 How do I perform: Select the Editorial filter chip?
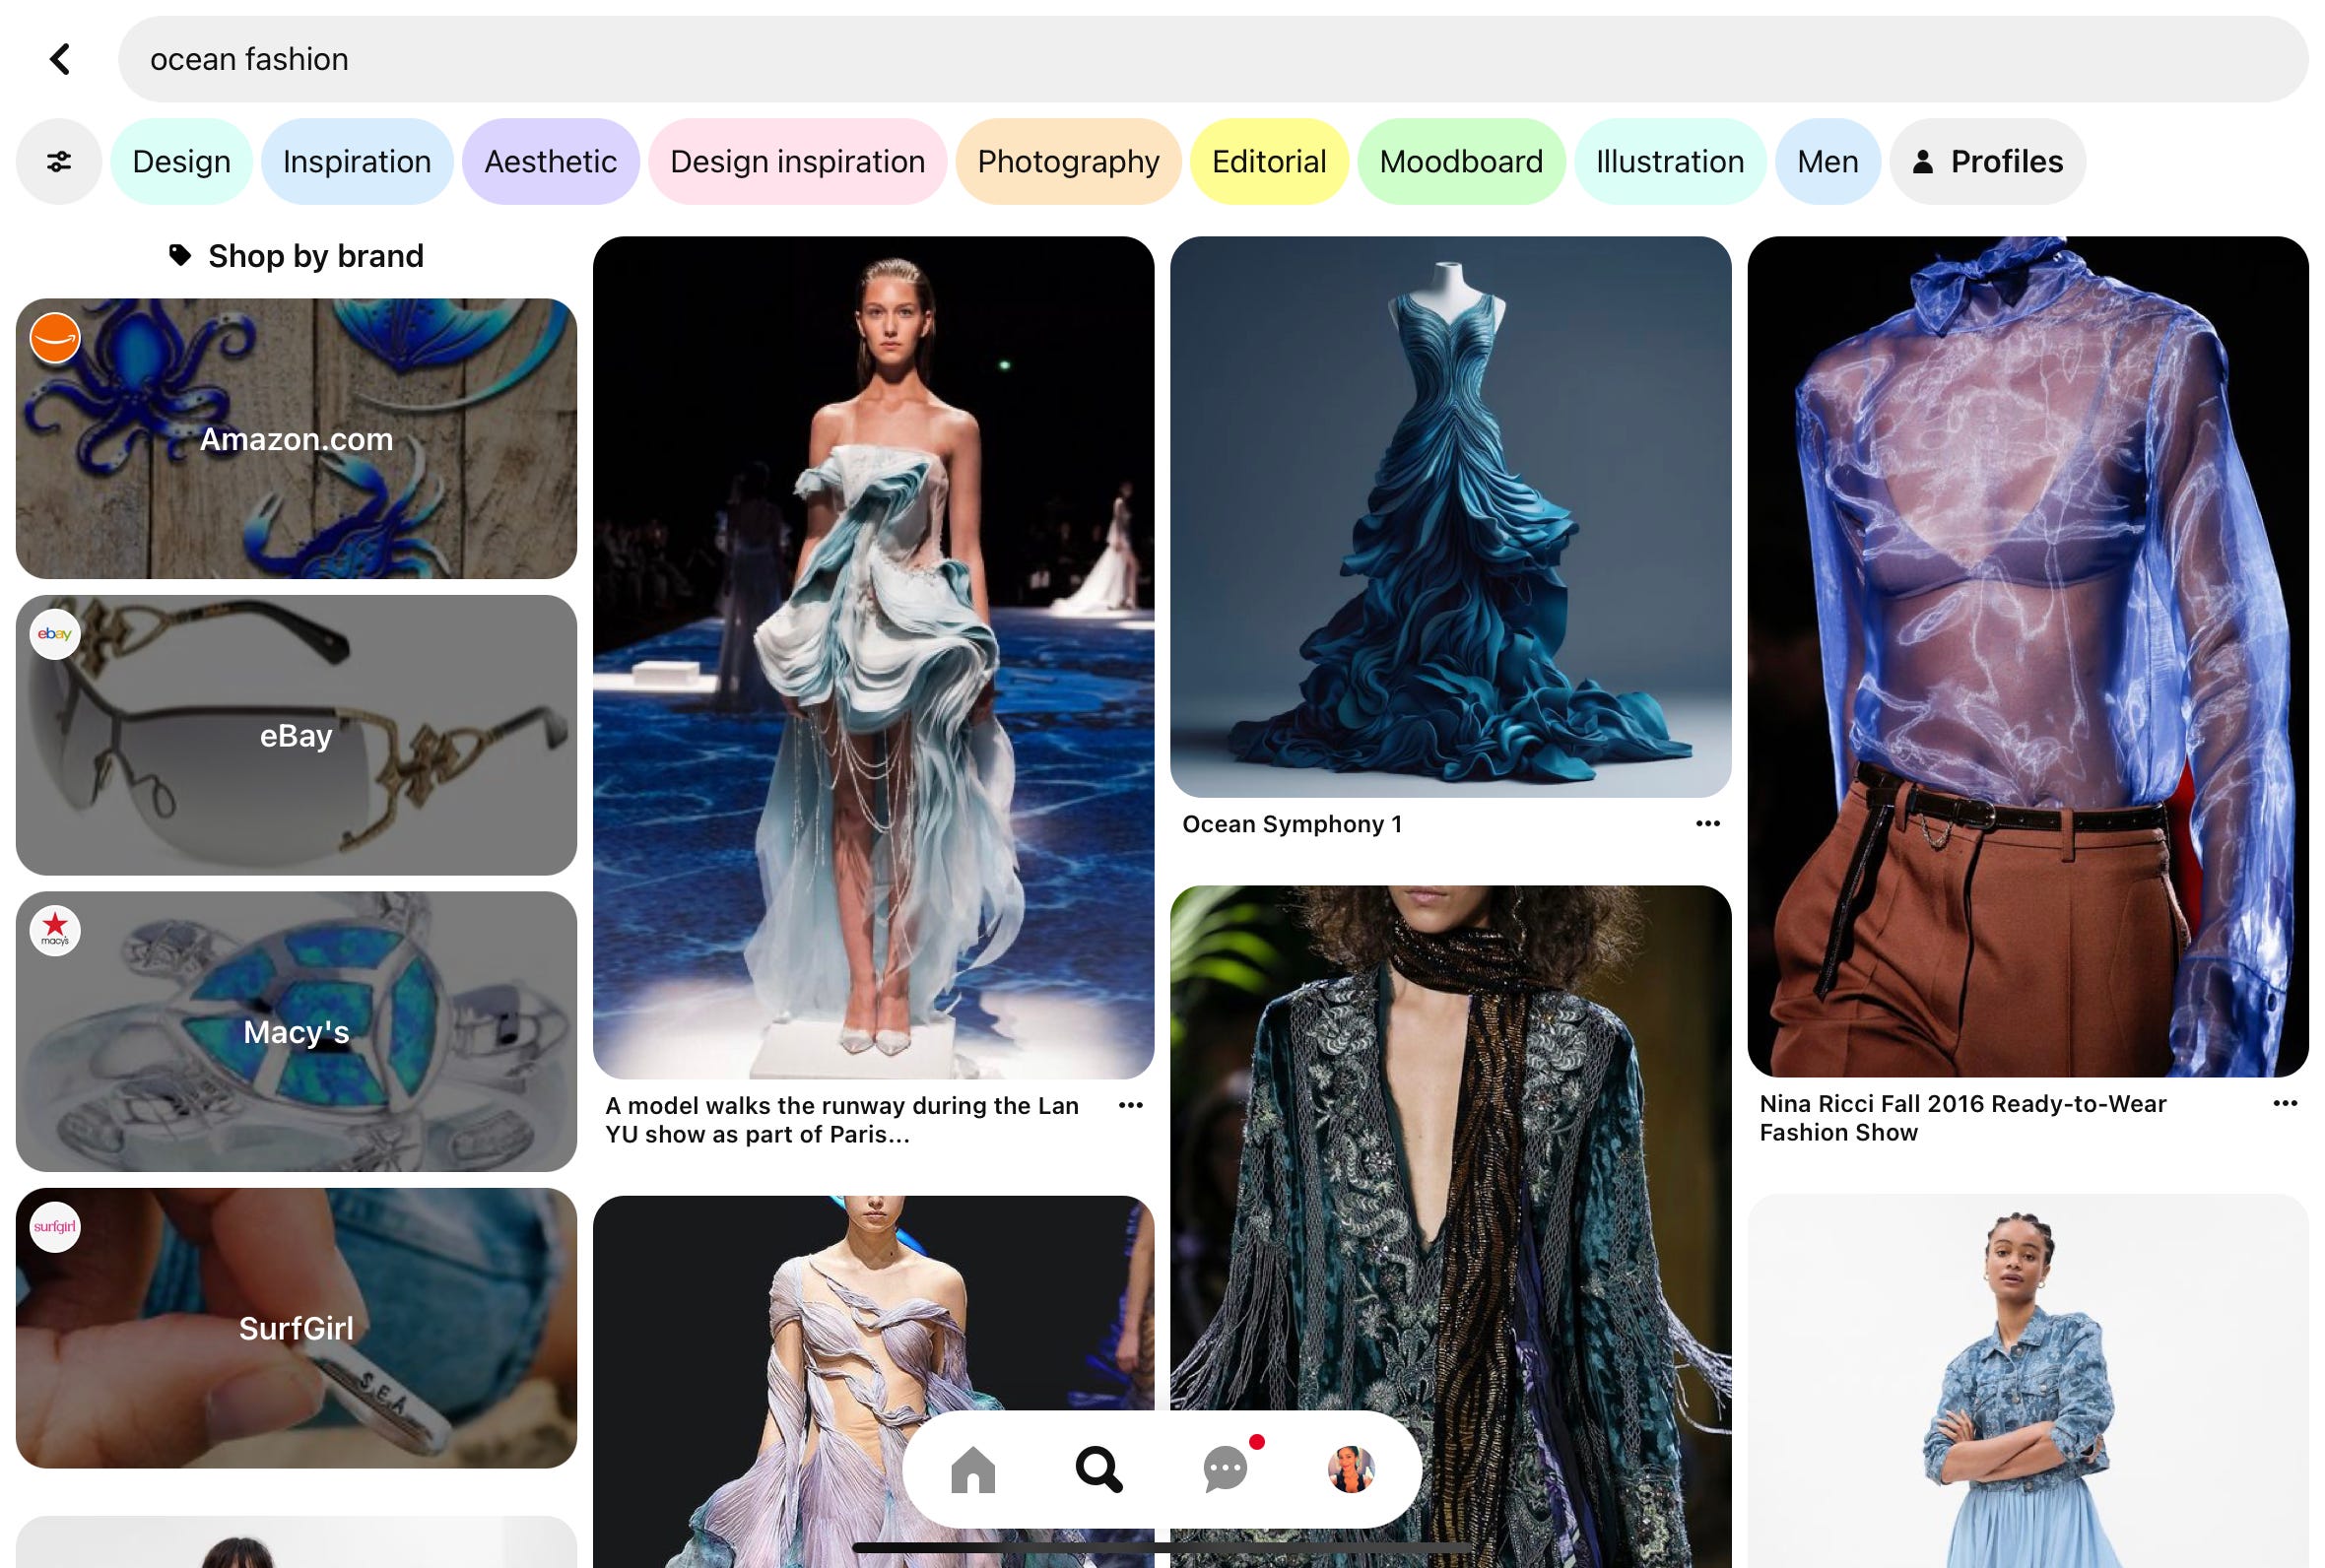[1269, 162]
